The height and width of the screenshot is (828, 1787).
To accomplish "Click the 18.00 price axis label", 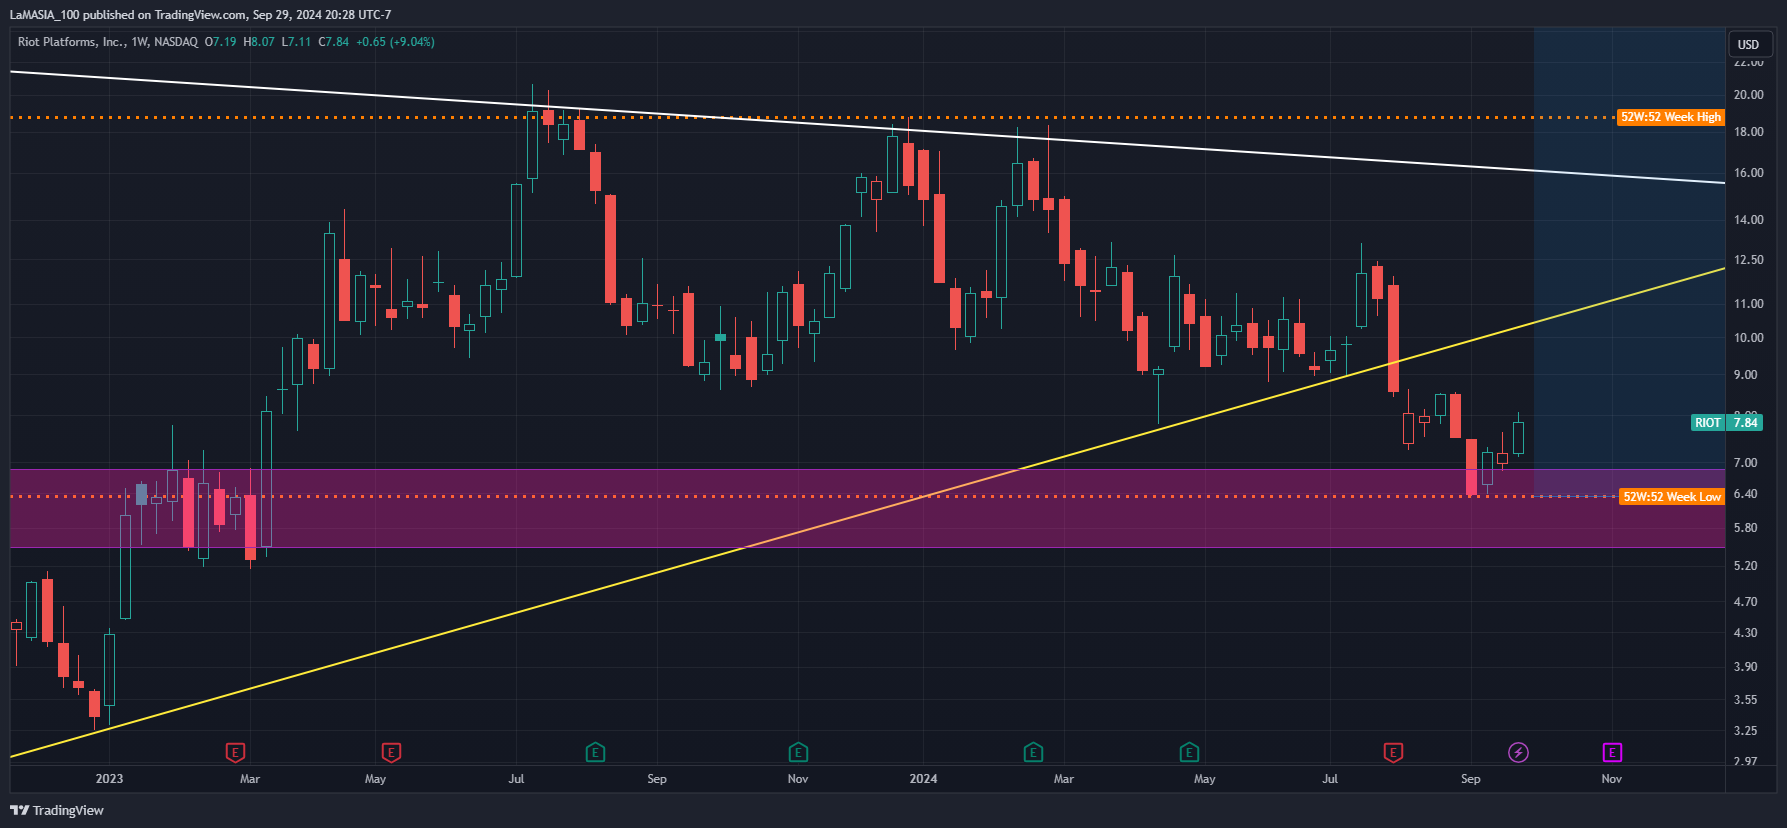I will 1749,132.
